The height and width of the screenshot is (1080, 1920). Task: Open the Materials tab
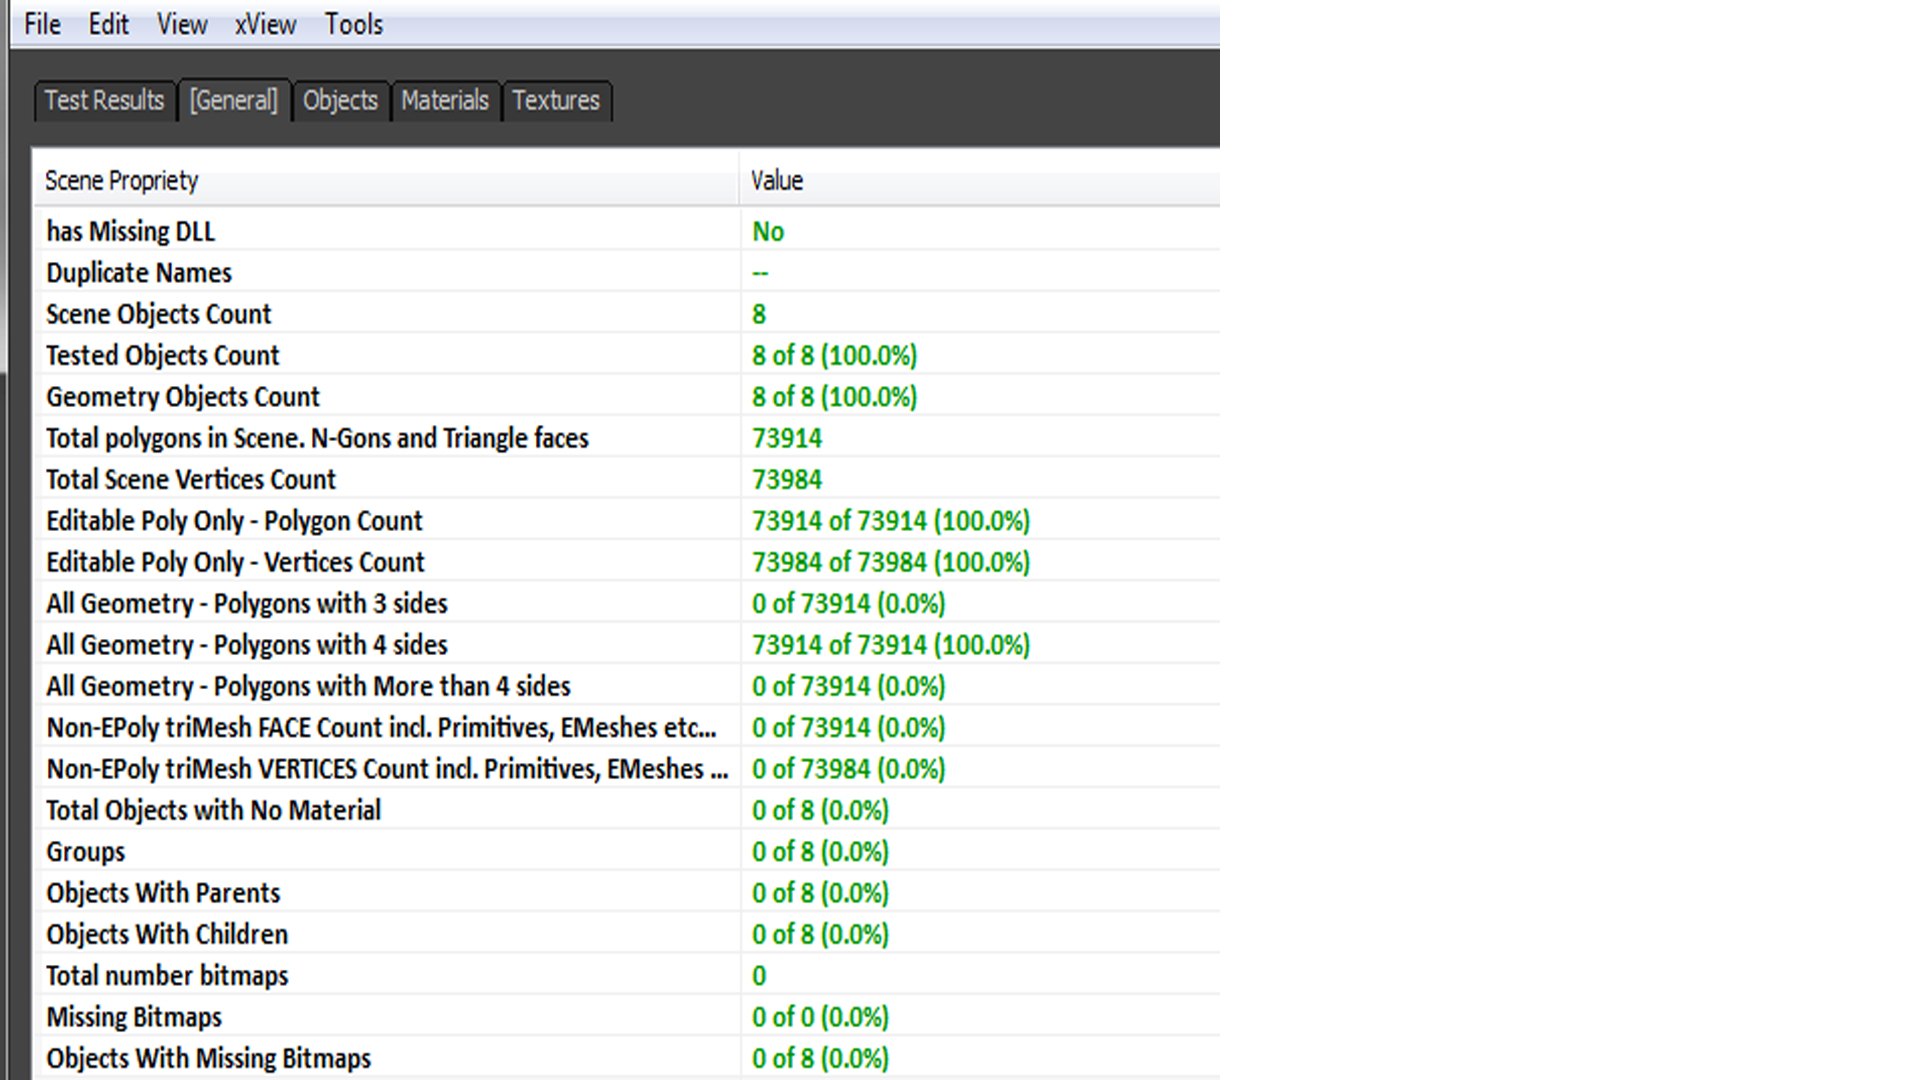click(445, 101)
